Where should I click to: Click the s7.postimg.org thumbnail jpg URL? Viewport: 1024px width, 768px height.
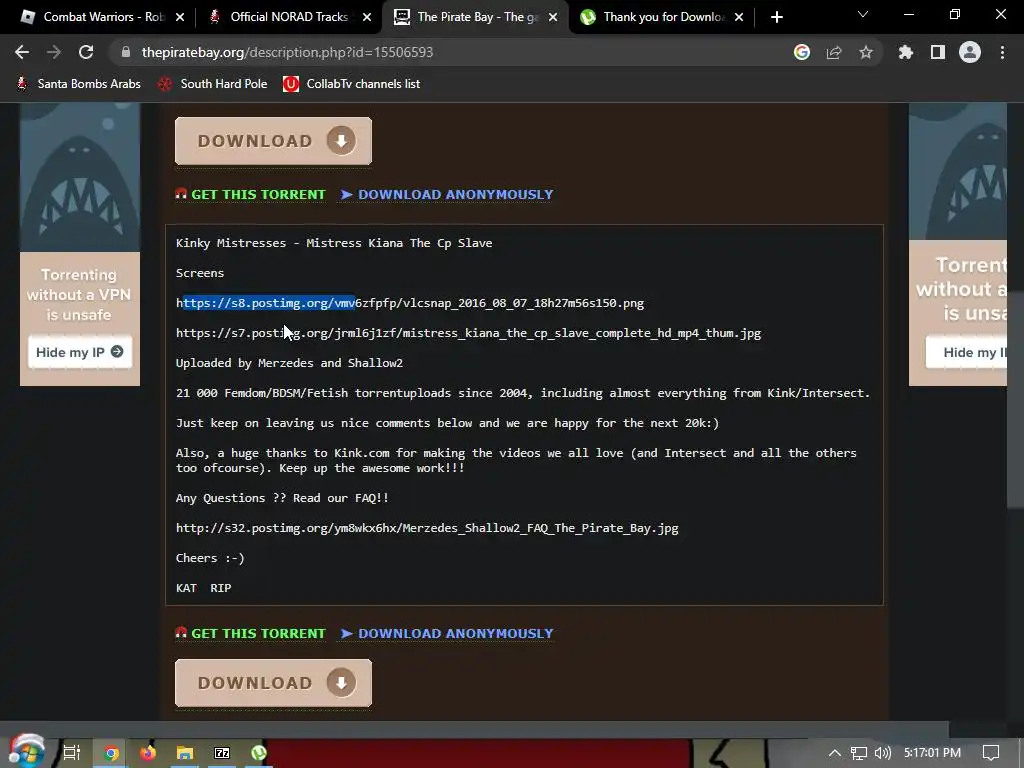(468, 333)
